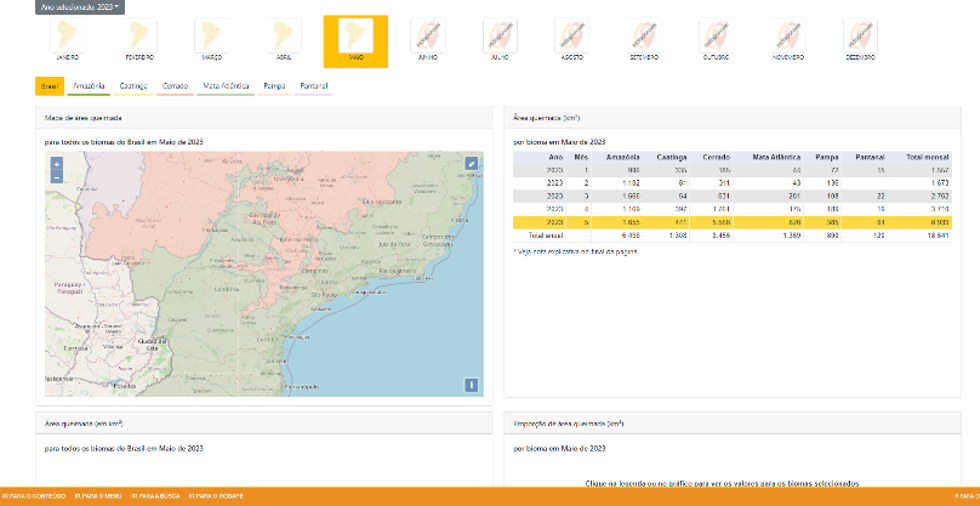Screen dimensions: 980x506
Task: Pick the Abril month map icon
Action: tap(283, 36)
